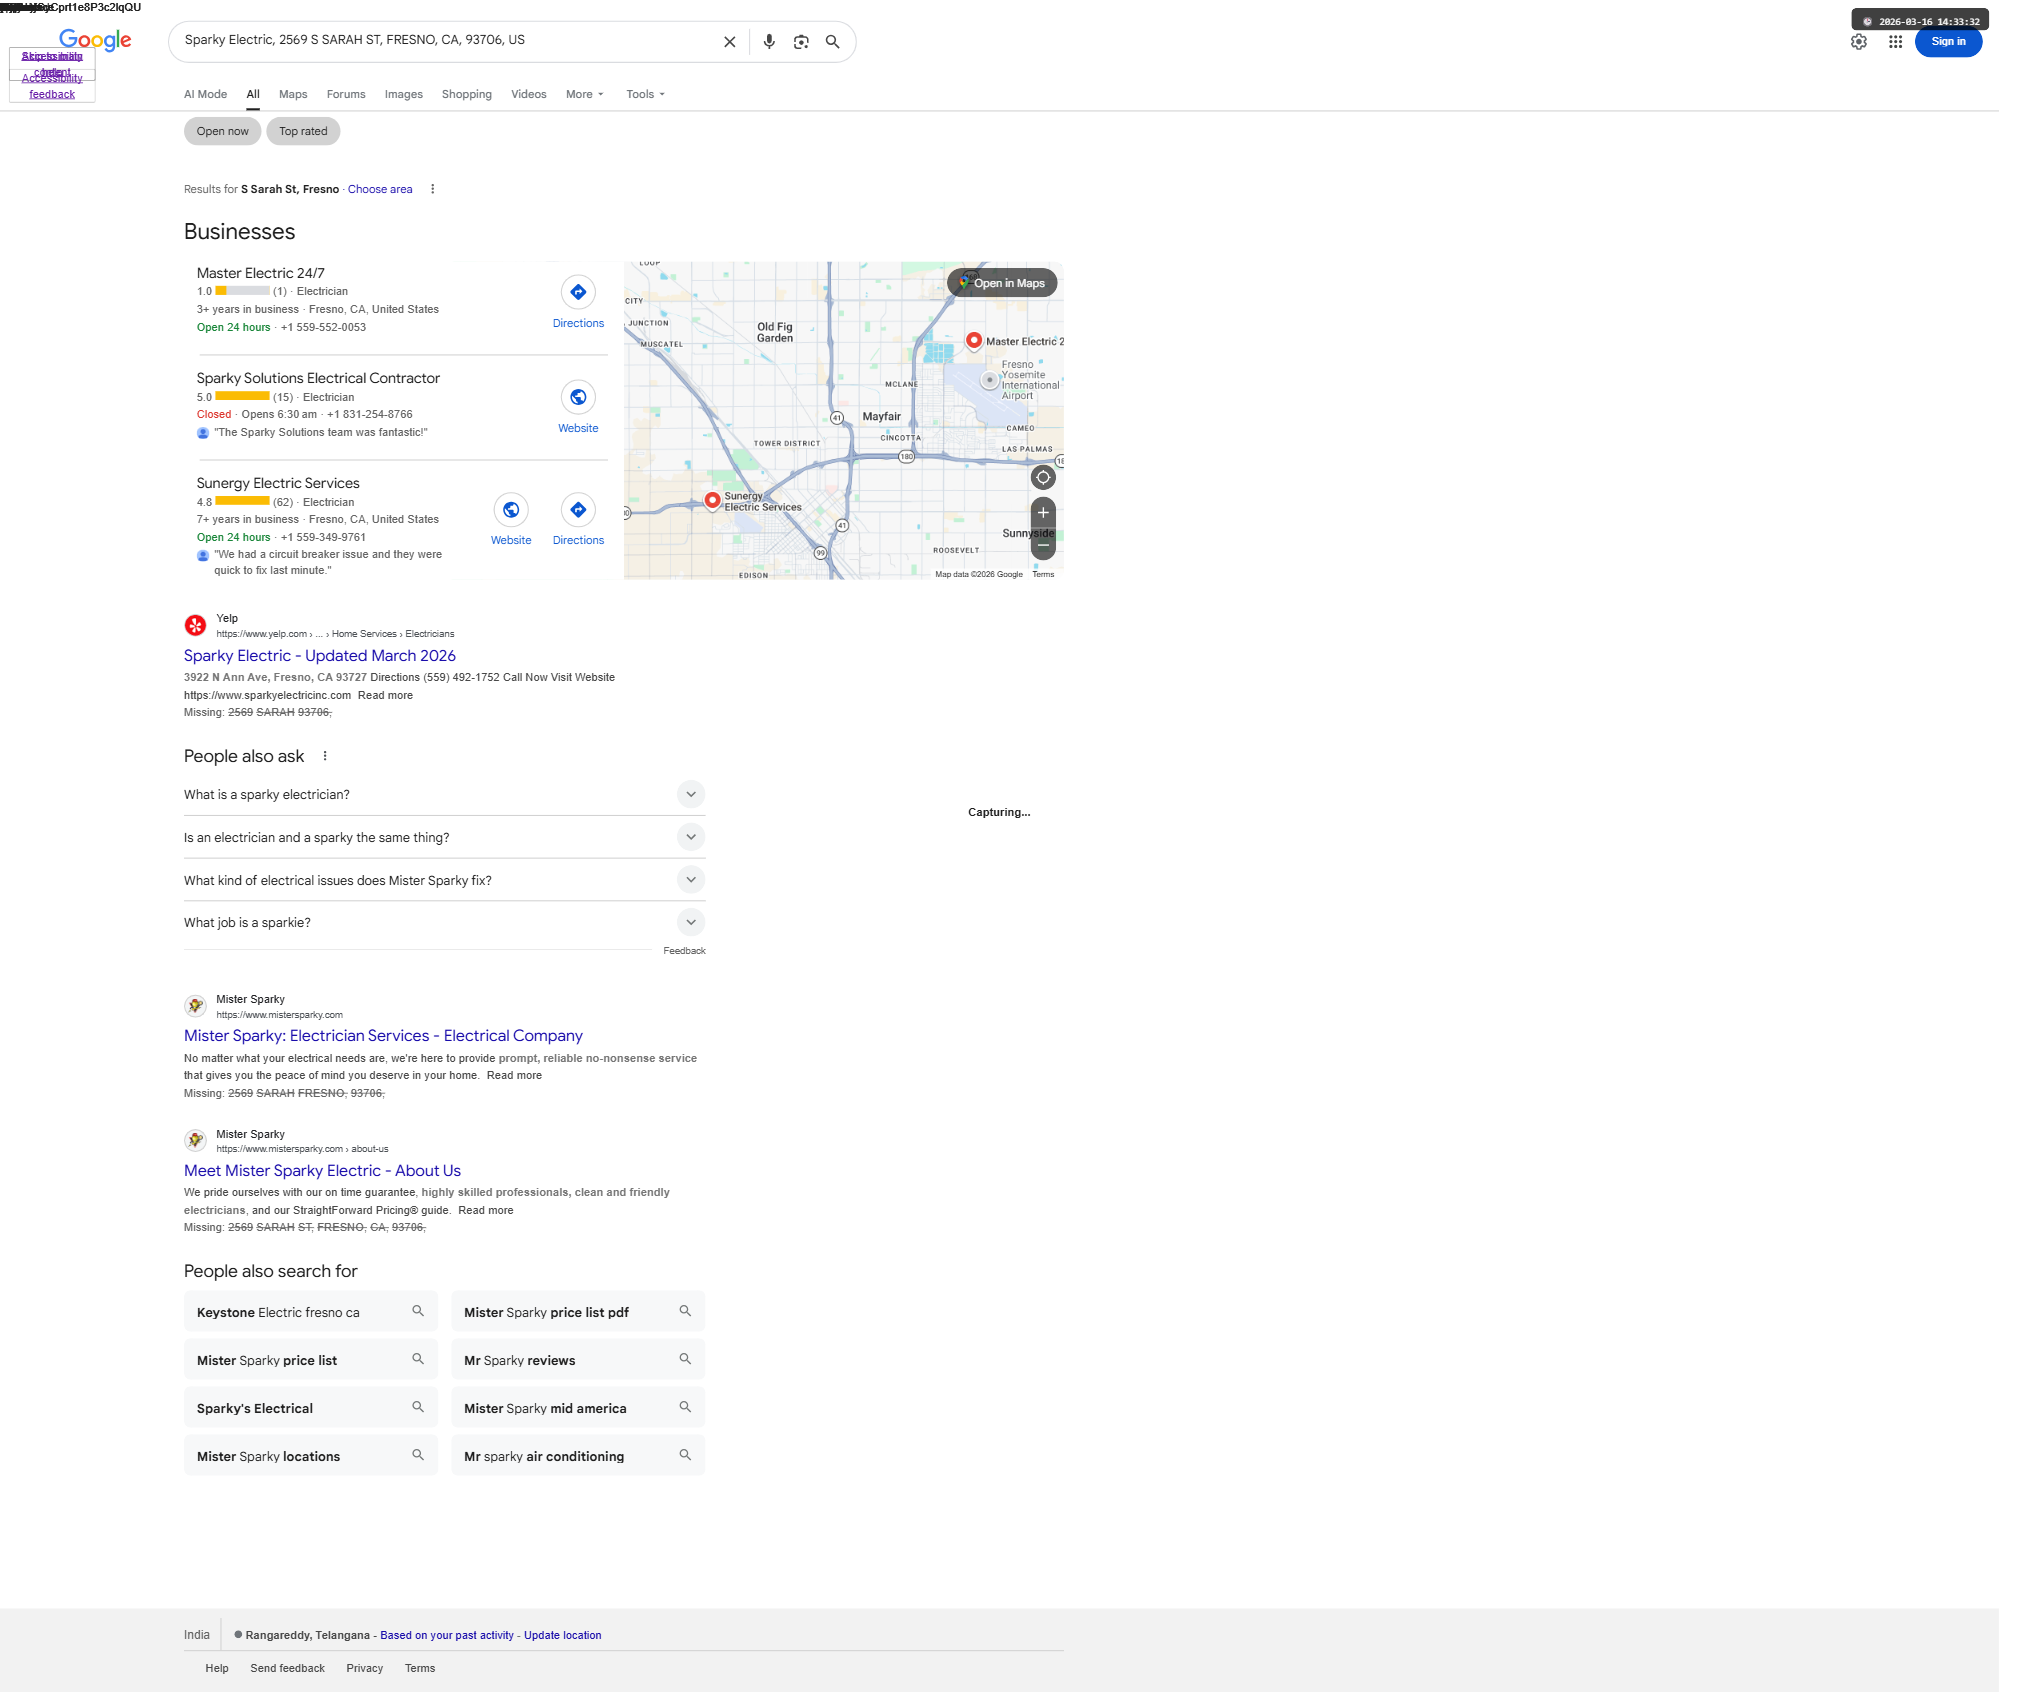This screenshot has width=2023, height=1692.
Task: Open Yelp Sparky Electric result link
Action: click(319, 655)
